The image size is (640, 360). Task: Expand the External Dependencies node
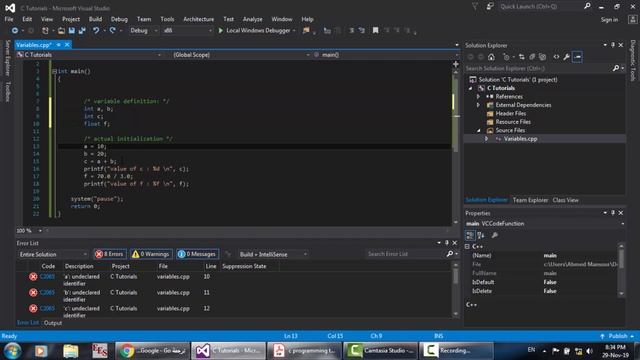tap(478, 105)
